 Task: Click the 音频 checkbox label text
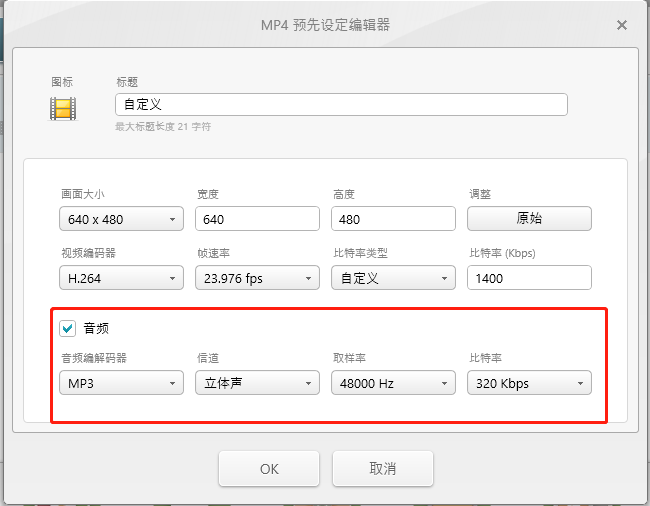(x=96, y=329)
